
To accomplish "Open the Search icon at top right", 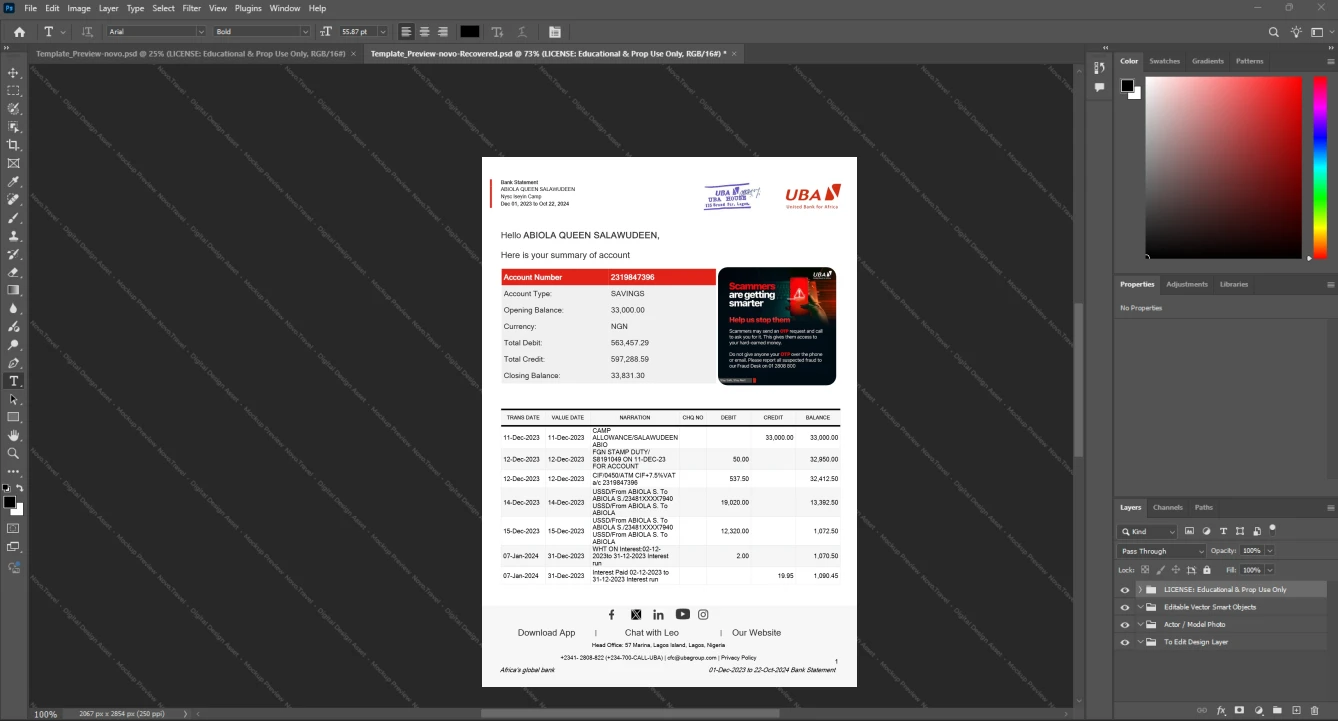I will pos(1274,32).
